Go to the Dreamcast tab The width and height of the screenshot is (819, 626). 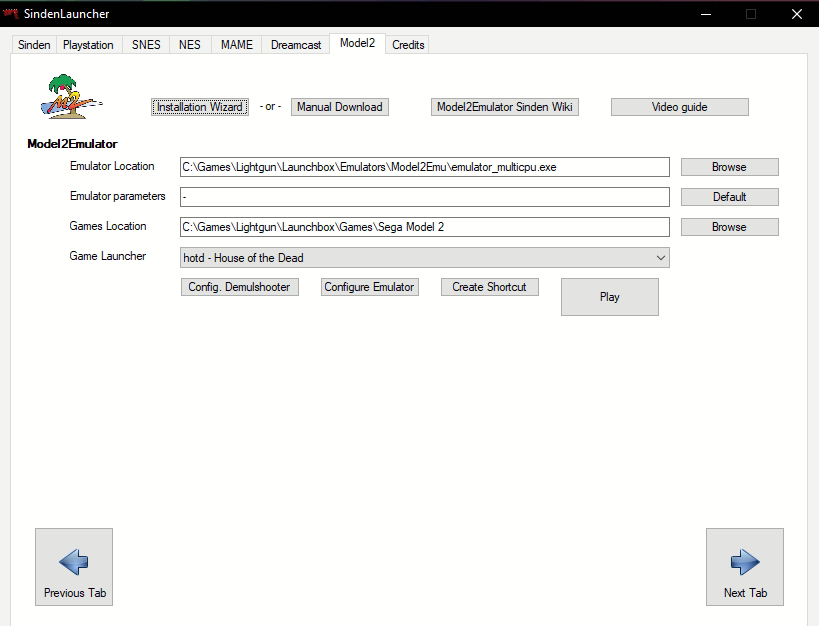point(296,45)
